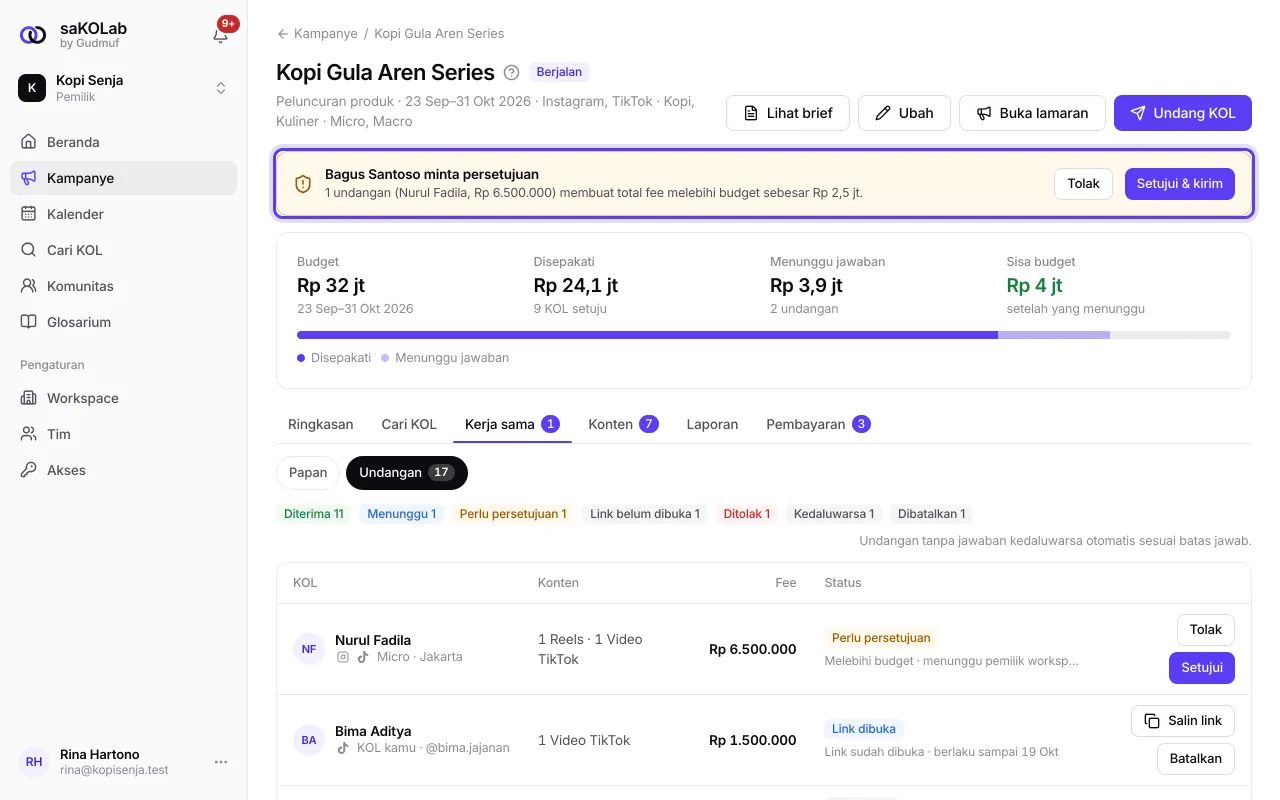Click Setujui & kirim in the banner
The image size is (1280, 800).
tap(1180, 184)
